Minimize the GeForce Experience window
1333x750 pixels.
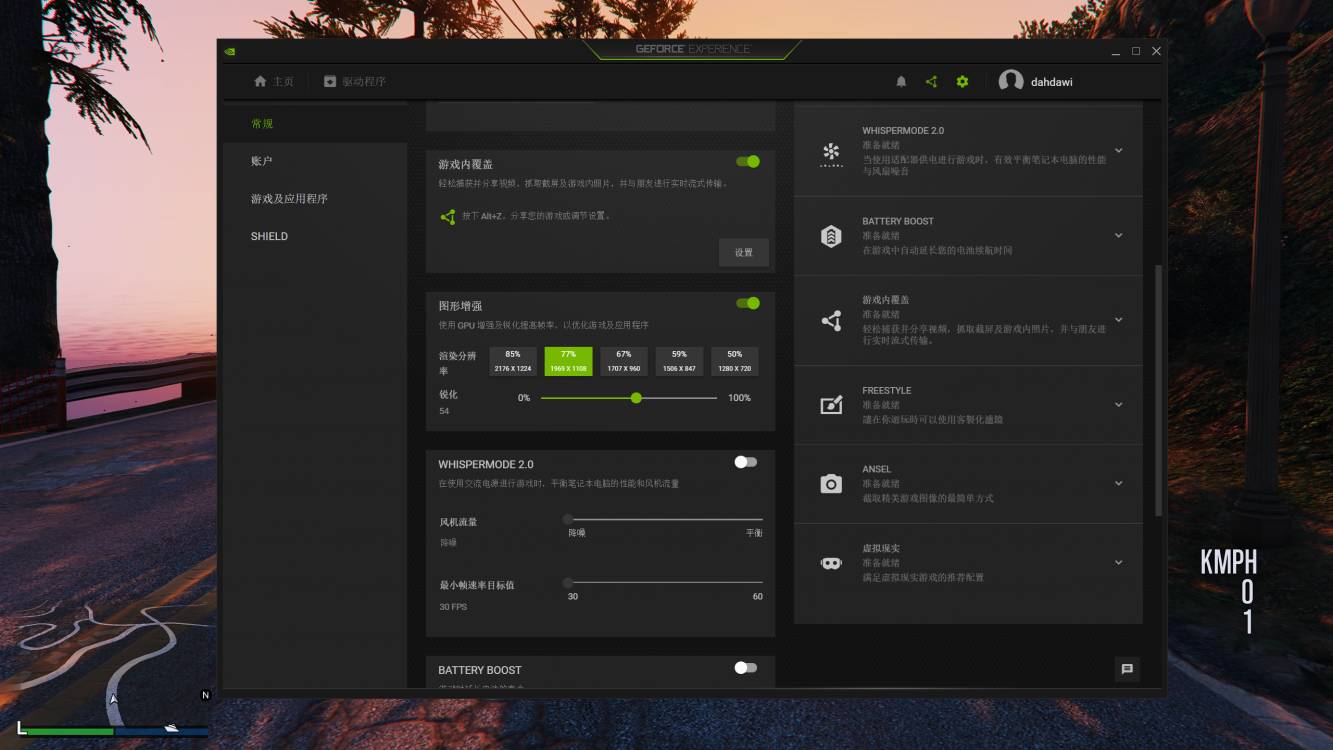coord(1116,51)
